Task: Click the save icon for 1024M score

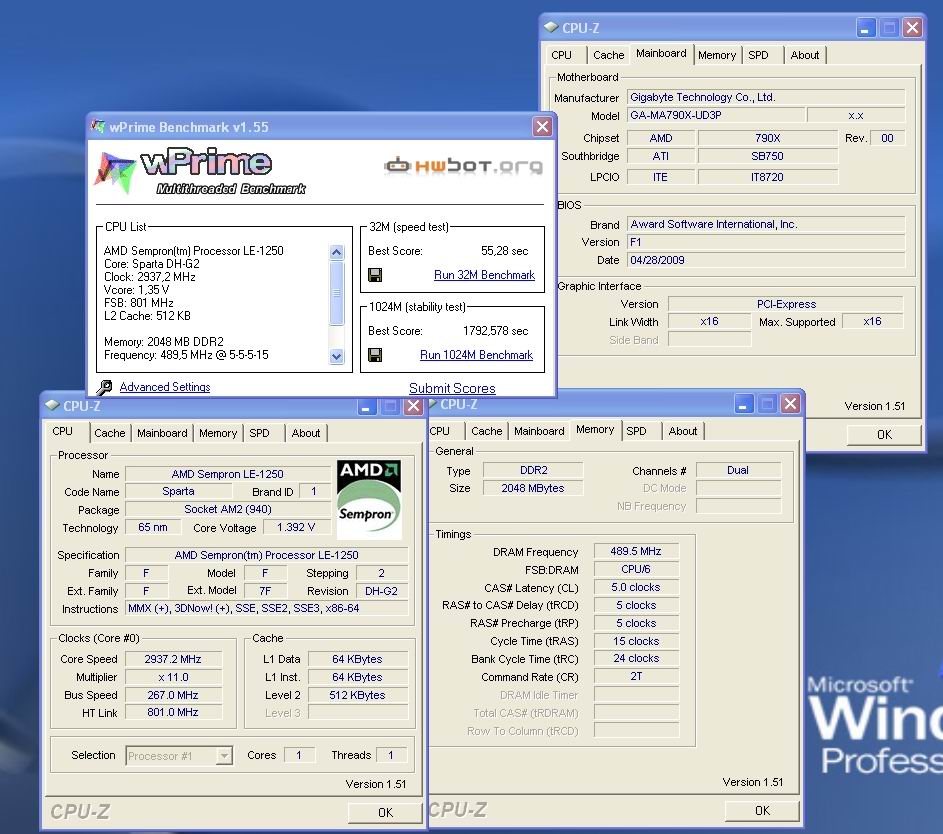Action: pyautogui.click(x=375, y=355)
